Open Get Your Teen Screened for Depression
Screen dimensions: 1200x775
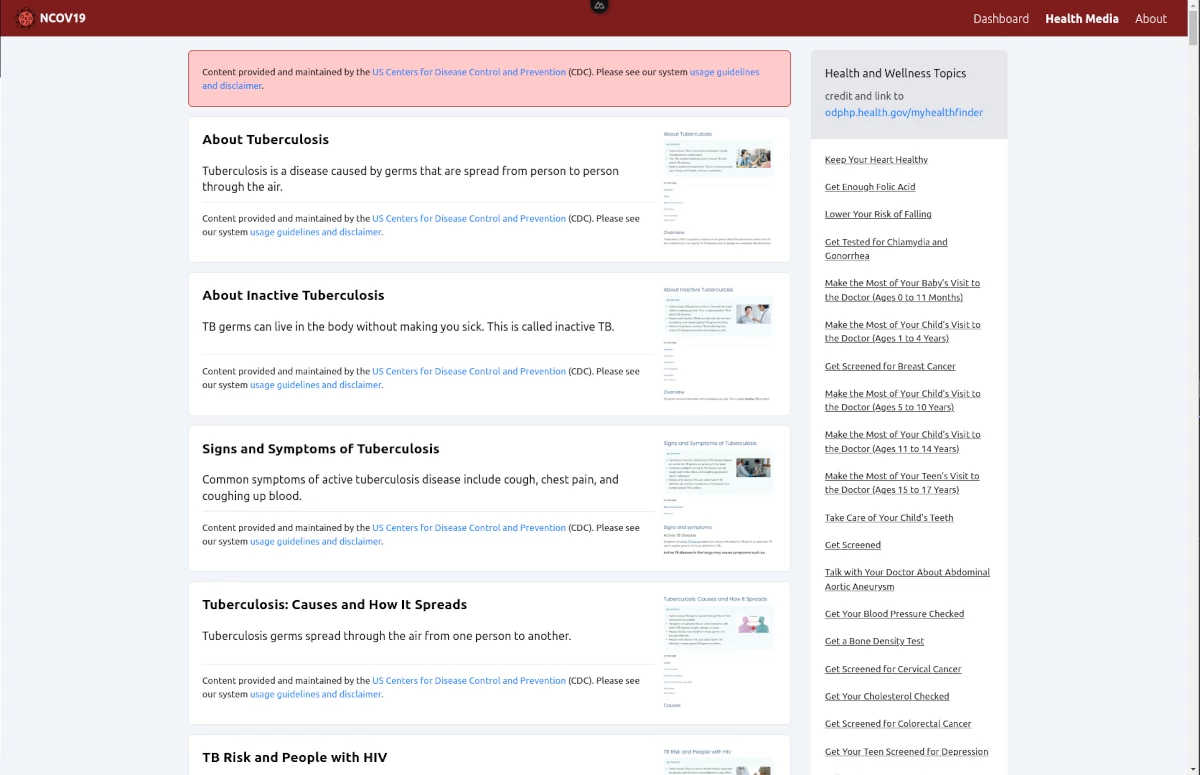point(906,752)
